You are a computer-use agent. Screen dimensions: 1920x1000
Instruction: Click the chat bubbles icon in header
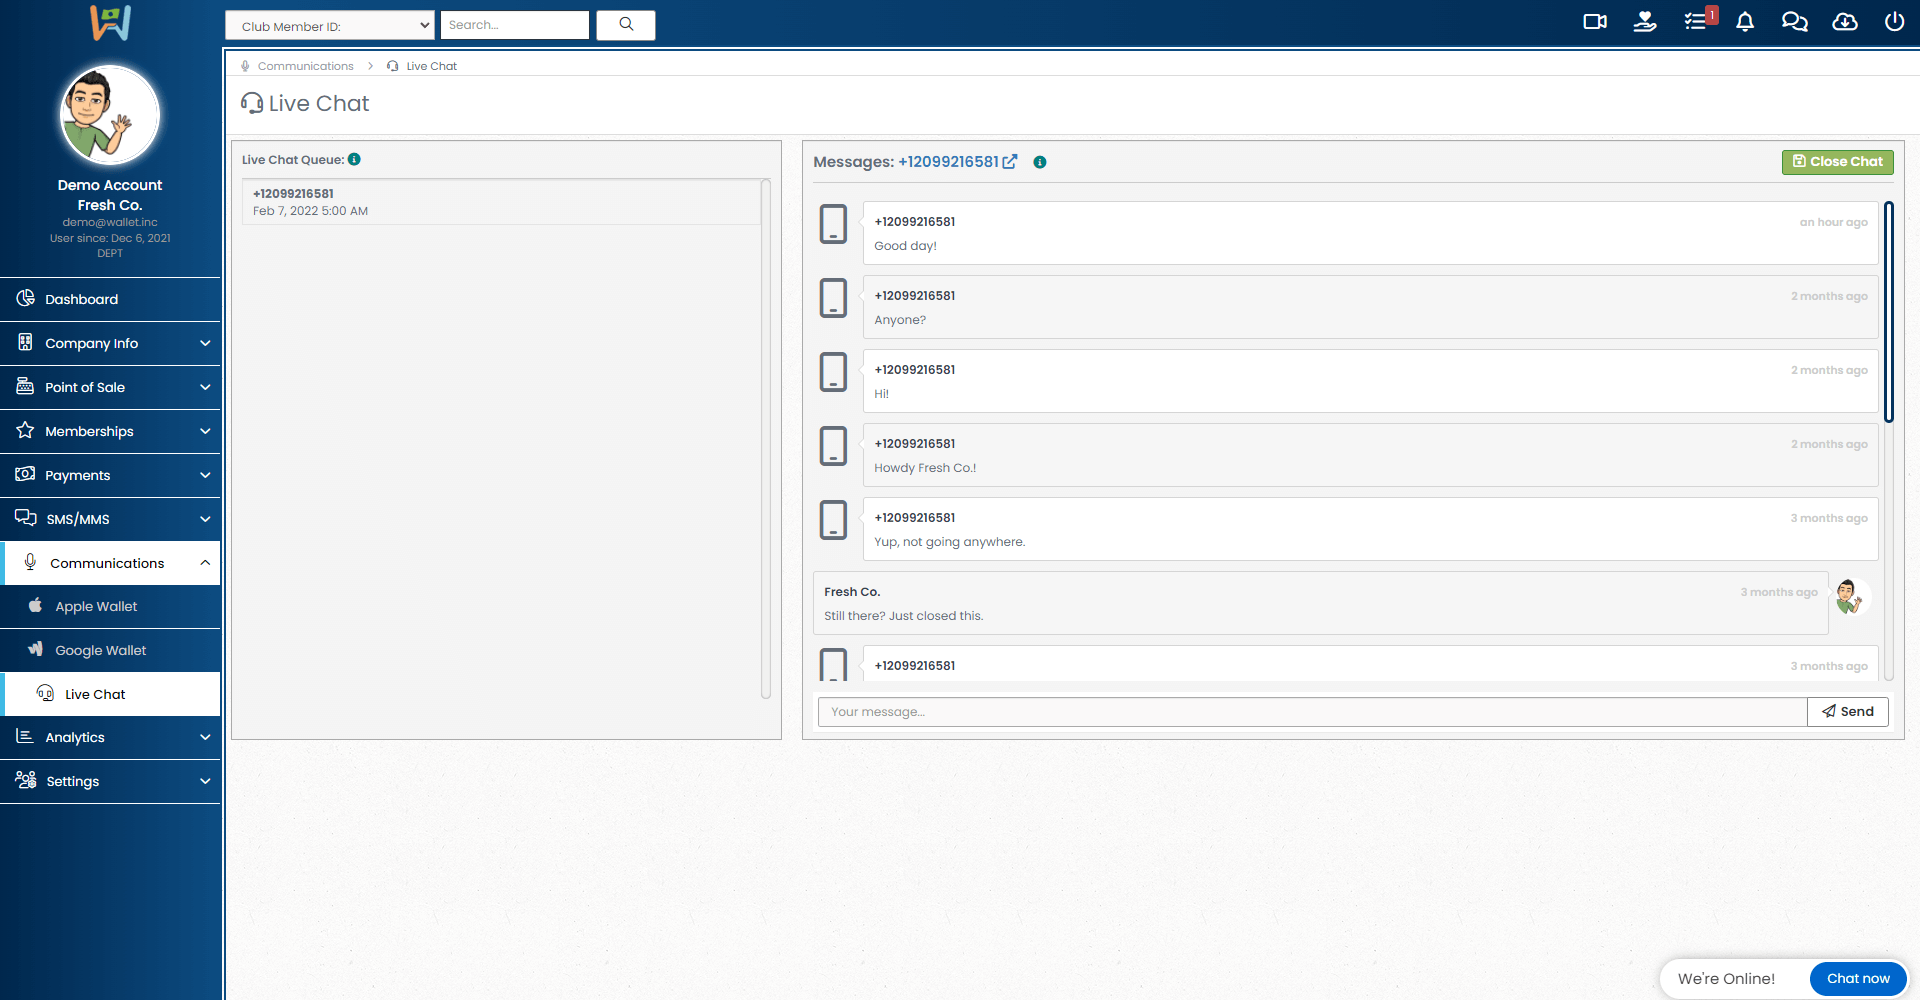point(1795,22)
